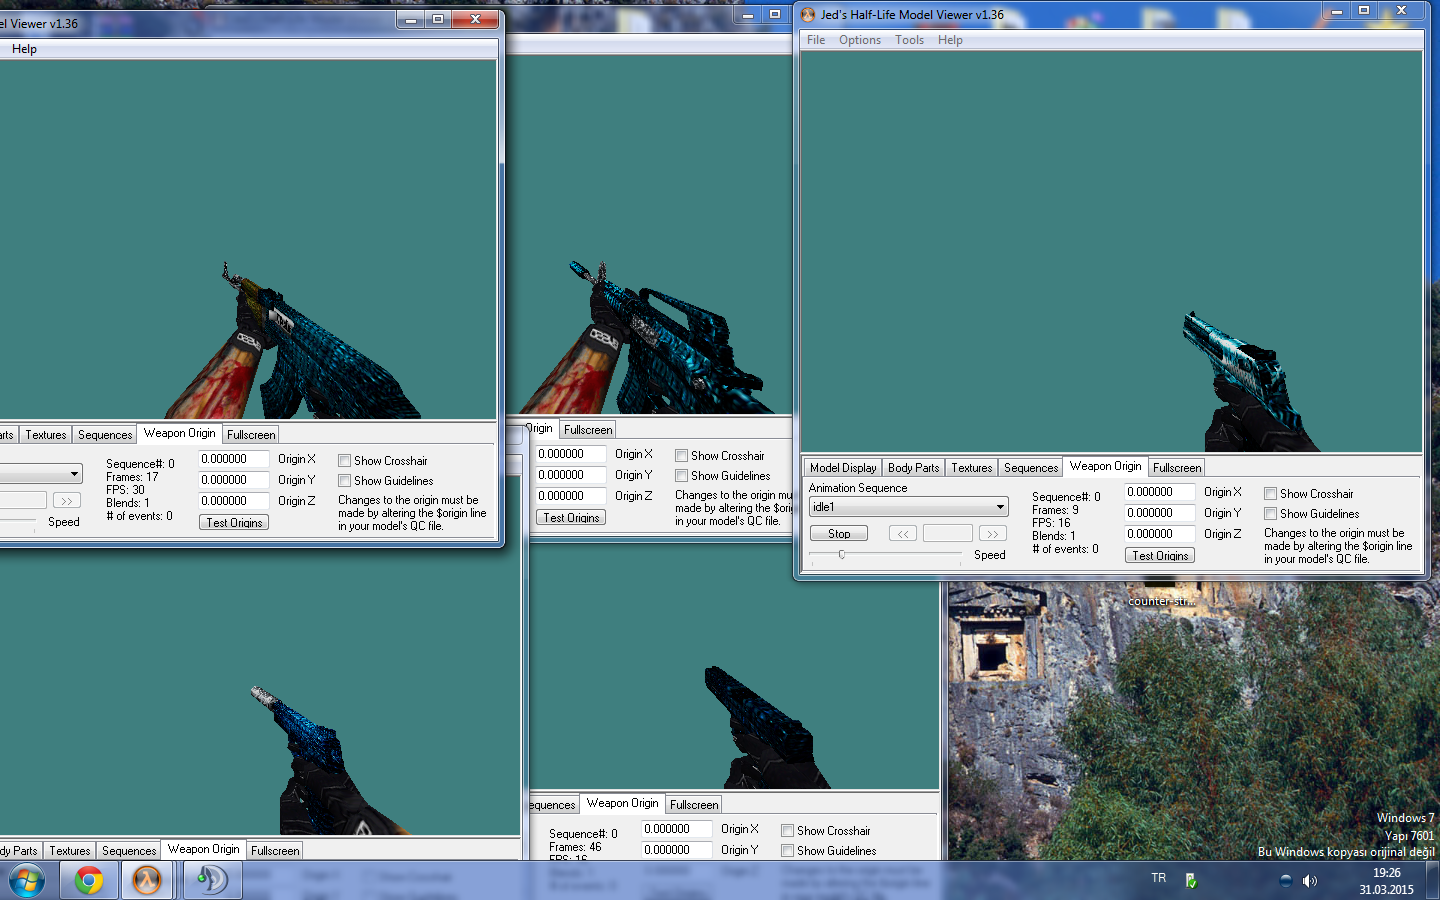Open the Textures tab in AK-47 window
This screenshot has height=900, width=1440.
coord(46,435)
